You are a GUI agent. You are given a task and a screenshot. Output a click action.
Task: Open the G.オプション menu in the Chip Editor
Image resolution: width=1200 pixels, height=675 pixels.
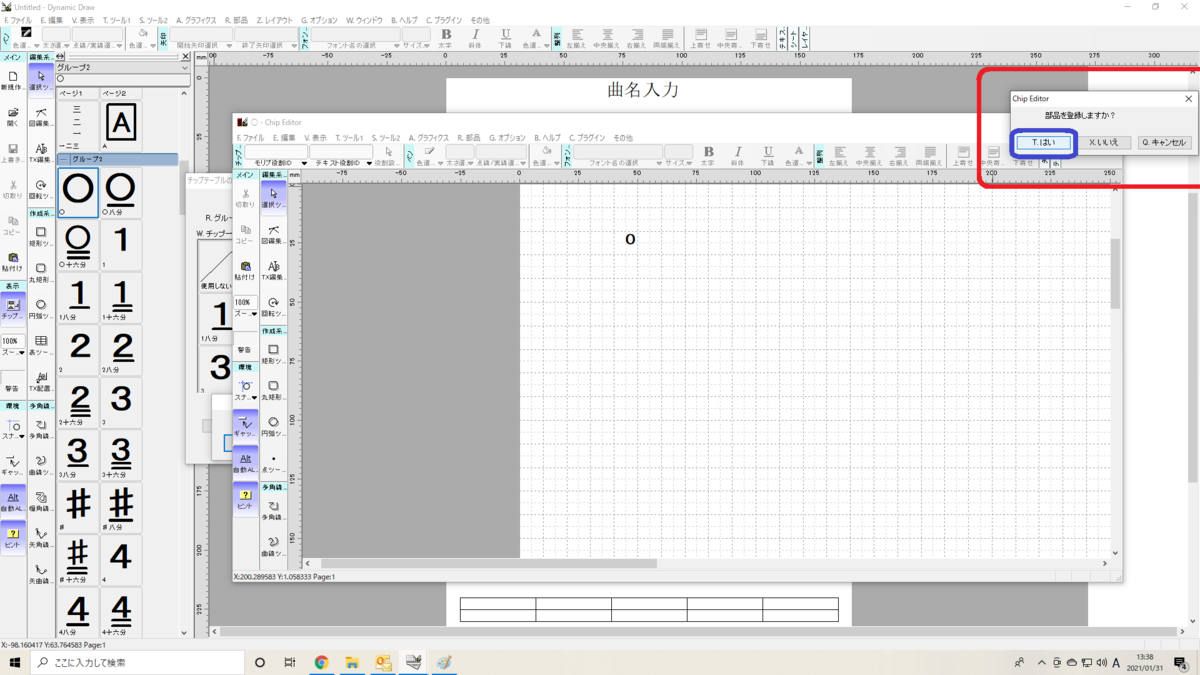(x=507, y=138)
